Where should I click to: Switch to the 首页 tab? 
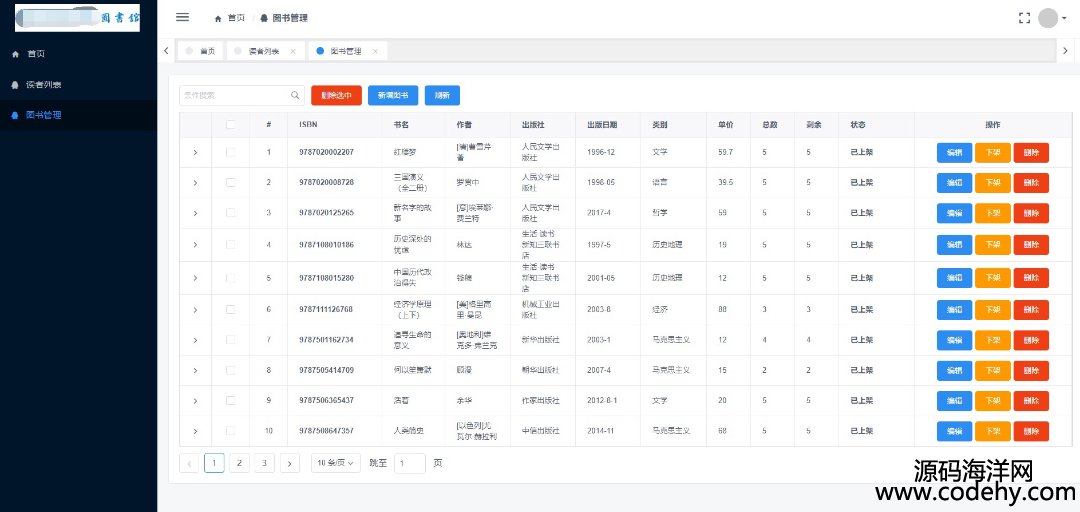coord(207,51)
